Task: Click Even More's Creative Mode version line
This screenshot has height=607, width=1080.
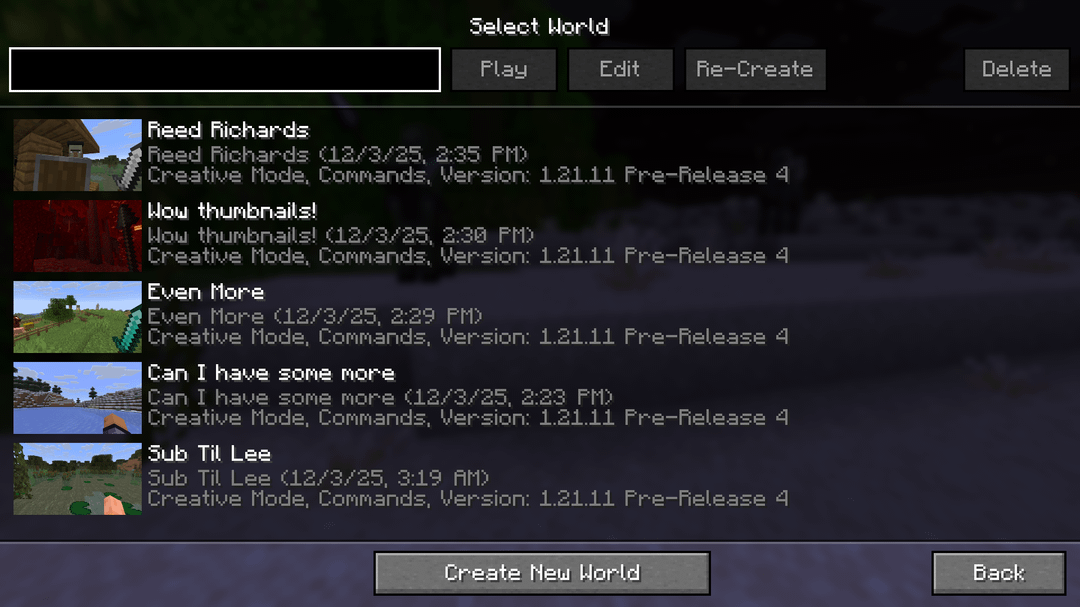Action: pos(468,337)
